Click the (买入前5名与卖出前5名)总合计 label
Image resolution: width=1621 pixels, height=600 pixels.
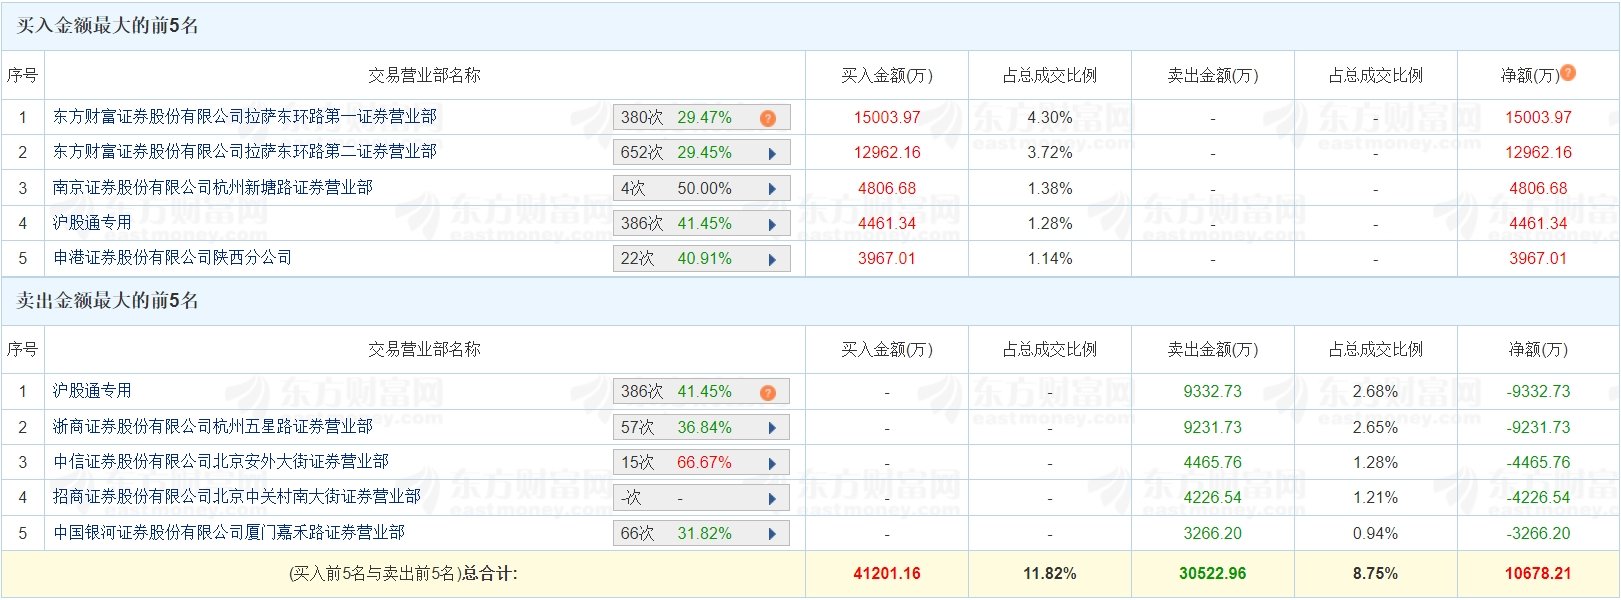pos(403,573)
